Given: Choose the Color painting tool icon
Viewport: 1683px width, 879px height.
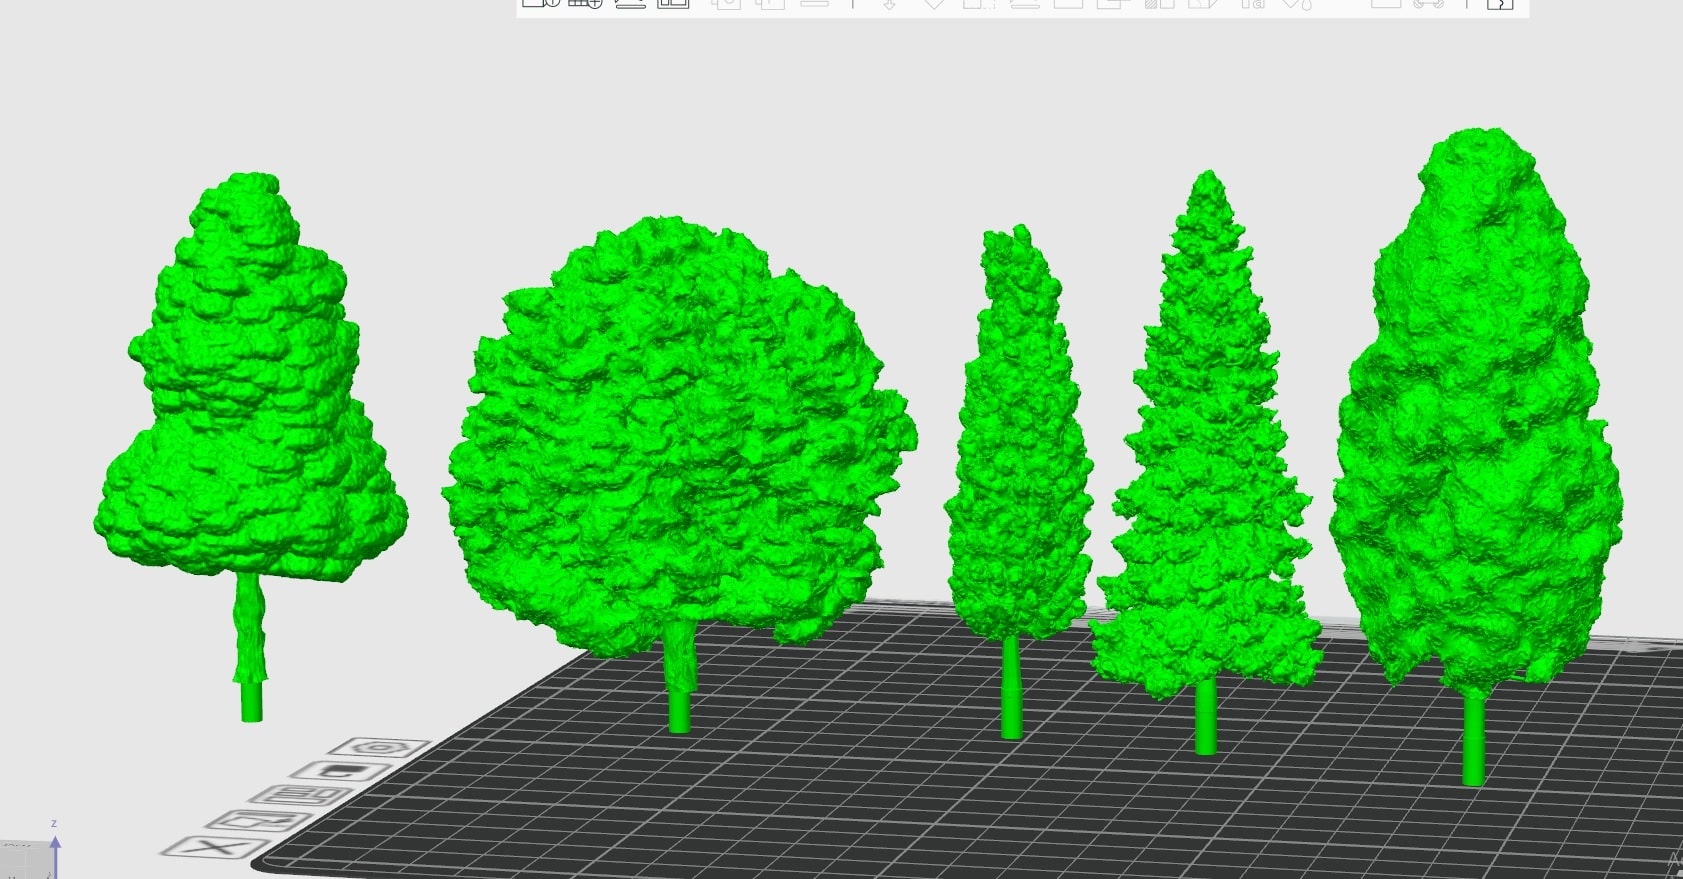Looking at the screenshot, I should coord(1296,4).
